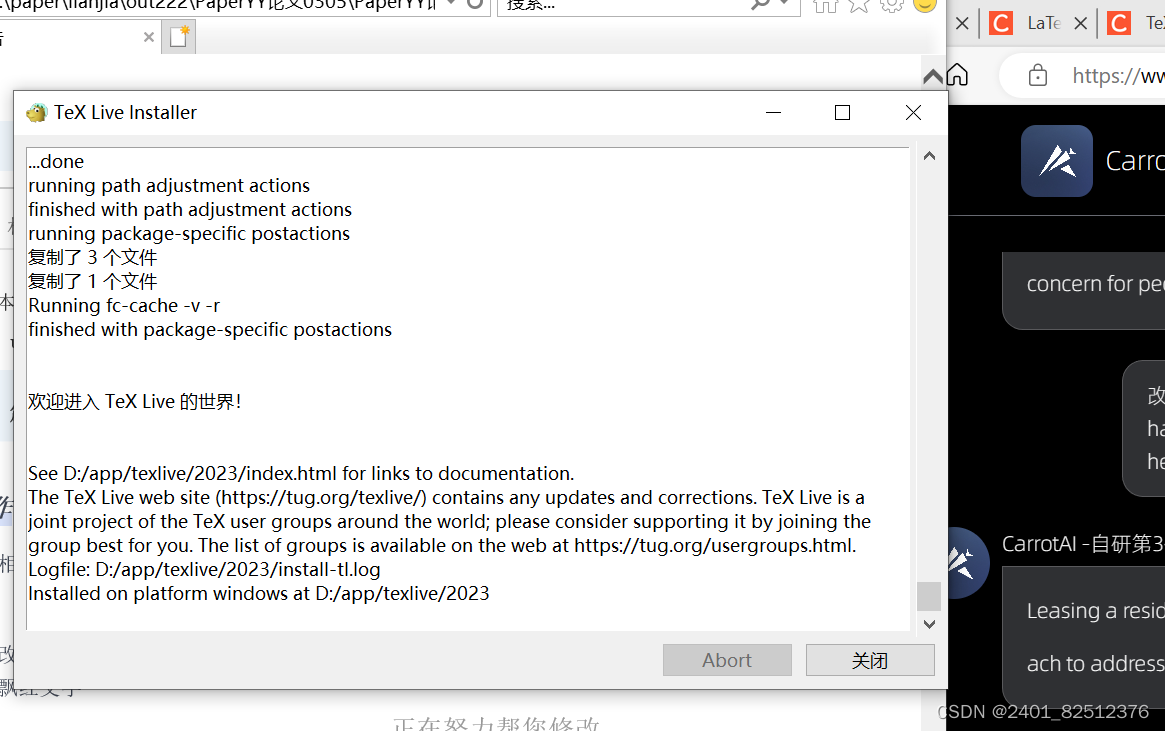Screen dimensions: 1165x731
Task: Click the CarrotAI logo in the right browser
Action: pyautogui.click(x=1057, y=160)
